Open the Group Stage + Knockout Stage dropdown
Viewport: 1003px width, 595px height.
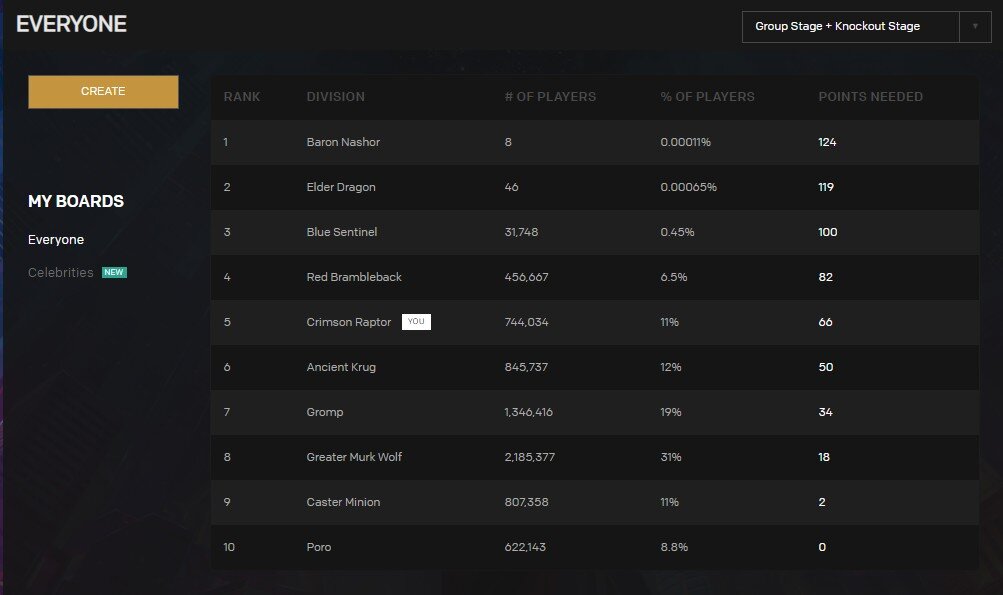849,26
